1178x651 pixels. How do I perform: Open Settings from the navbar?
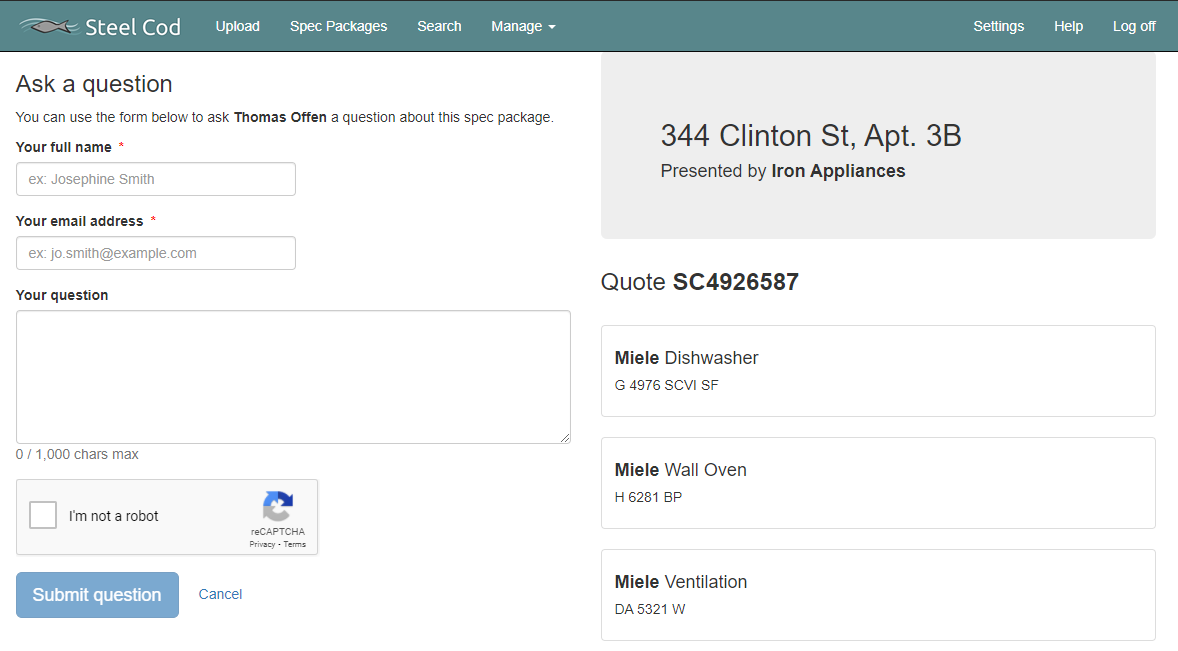pyautogui.click(x=998, y=26)
